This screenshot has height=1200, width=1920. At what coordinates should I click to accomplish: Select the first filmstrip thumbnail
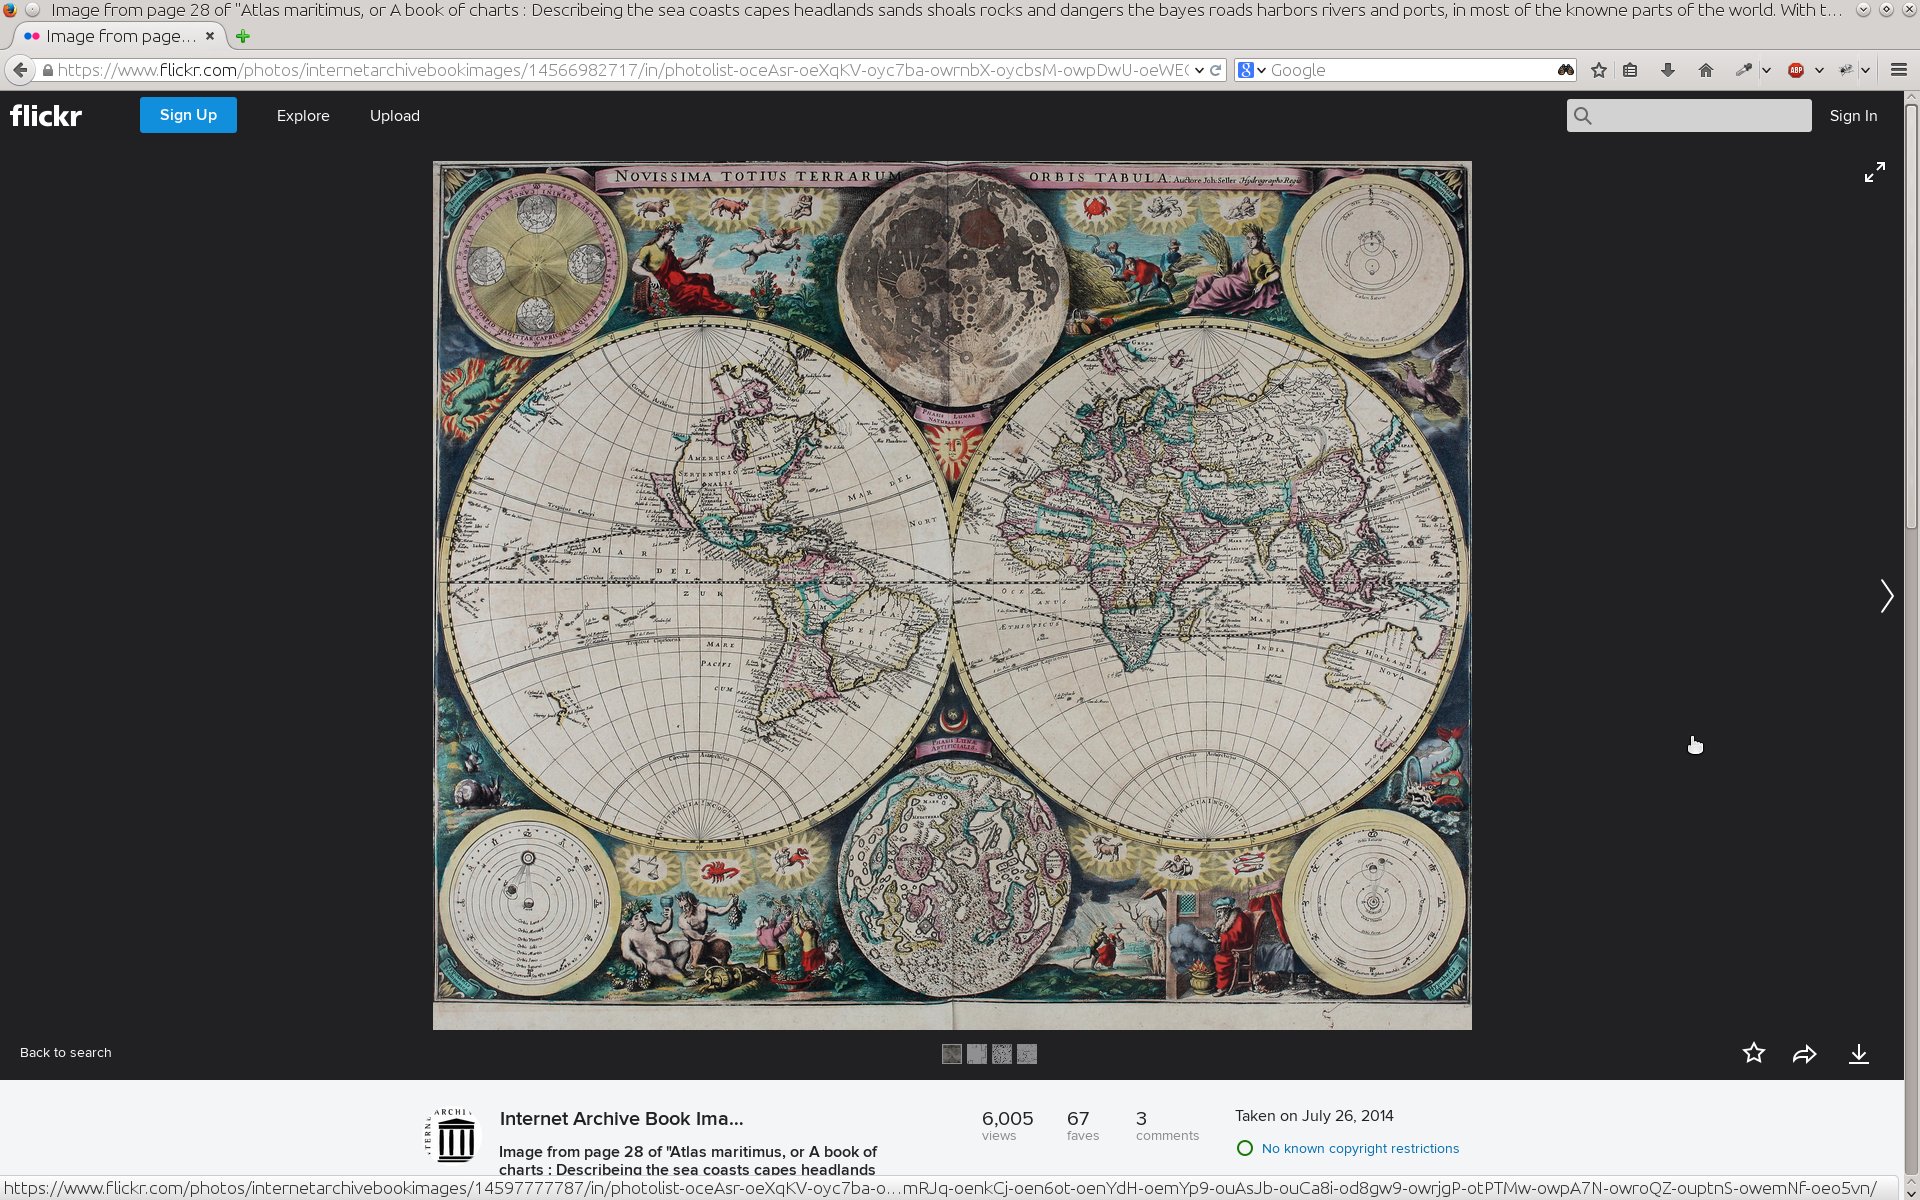[x=952, y=1054]
